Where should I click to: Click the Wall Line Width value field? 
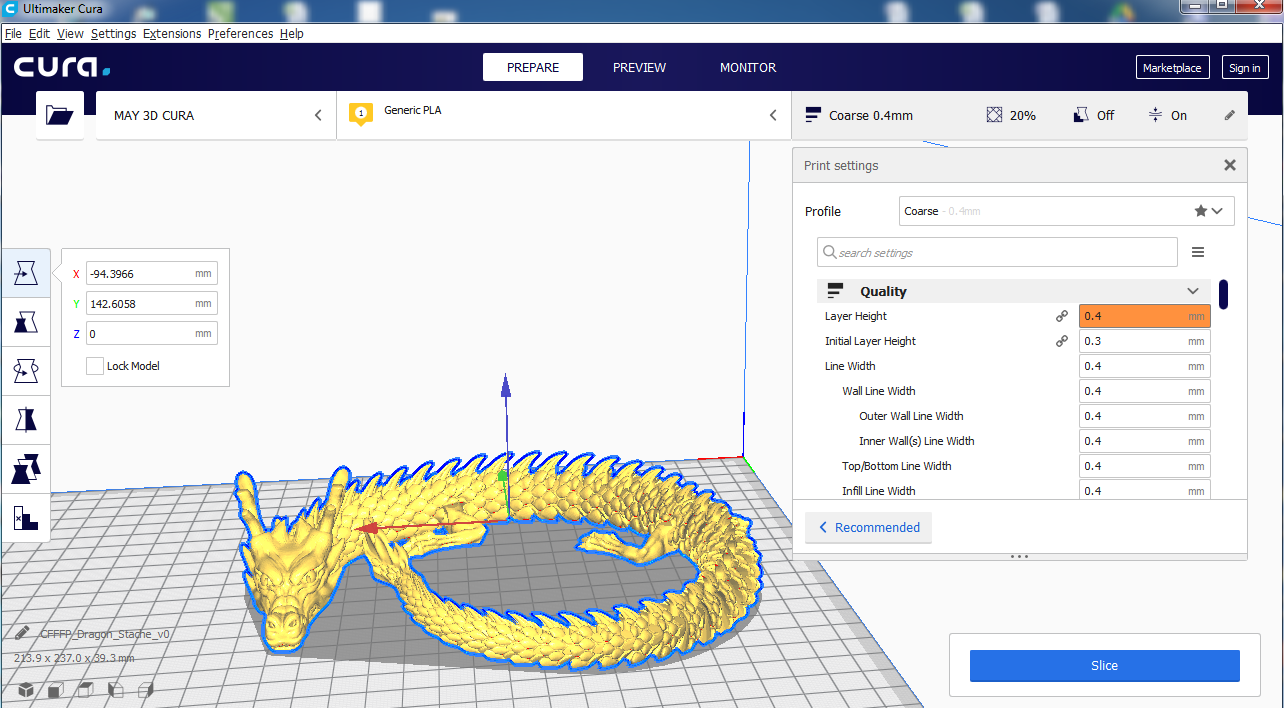(x=1144, y=391)
